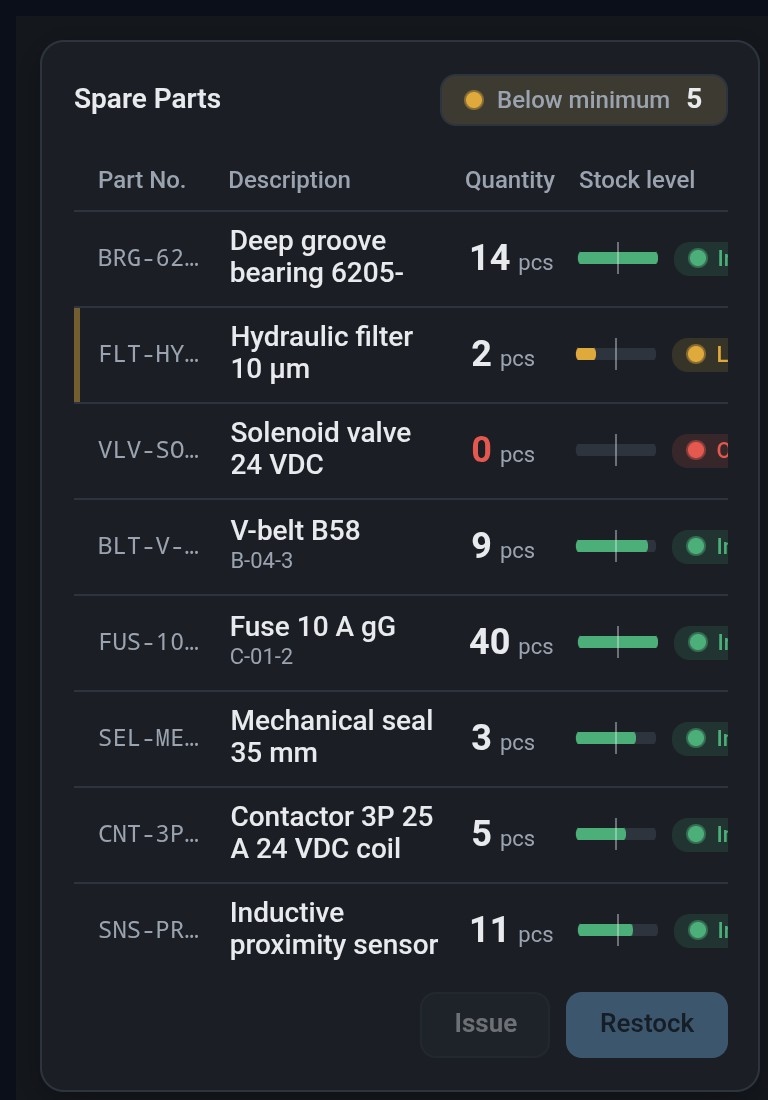The width and height of the screenshot is (768, 1100).
Task: Click the Description column header
Action: point(290,180)
